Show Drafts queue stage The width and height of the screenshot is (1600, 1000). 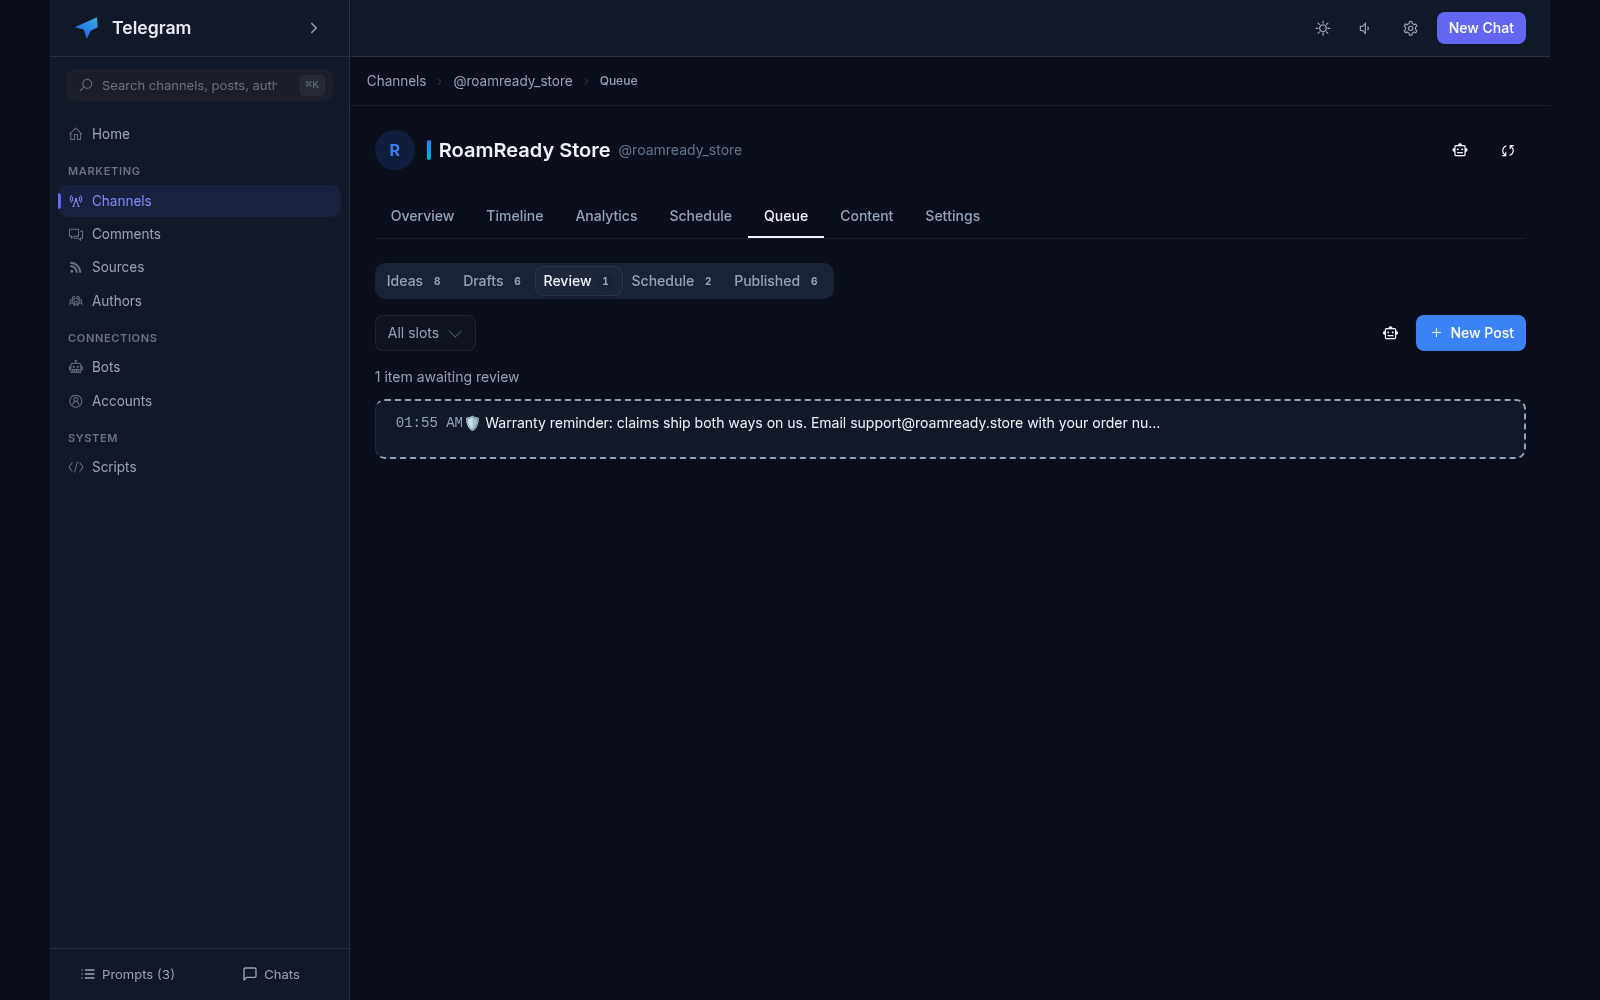pos(492,281)
